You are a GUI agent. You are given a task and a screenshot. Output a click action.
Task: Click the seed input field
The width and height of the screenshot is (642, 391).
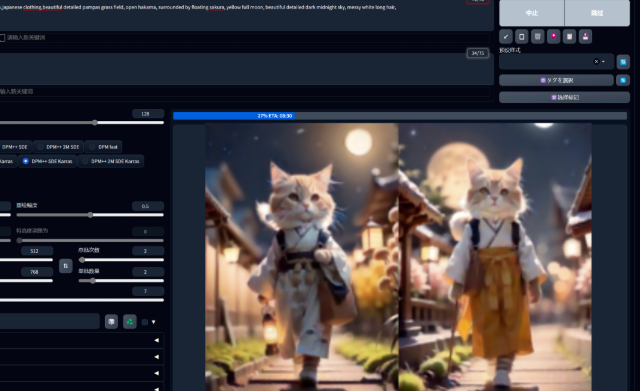pyautogui.click(x=50, y=321)
